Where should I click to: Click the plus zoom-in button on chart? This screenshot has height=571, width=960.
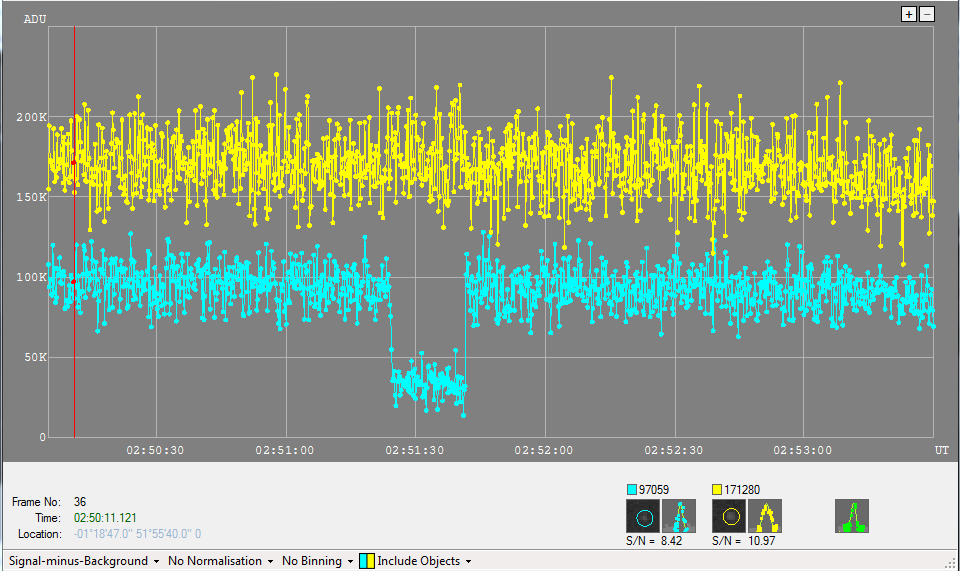coord(908,14)
